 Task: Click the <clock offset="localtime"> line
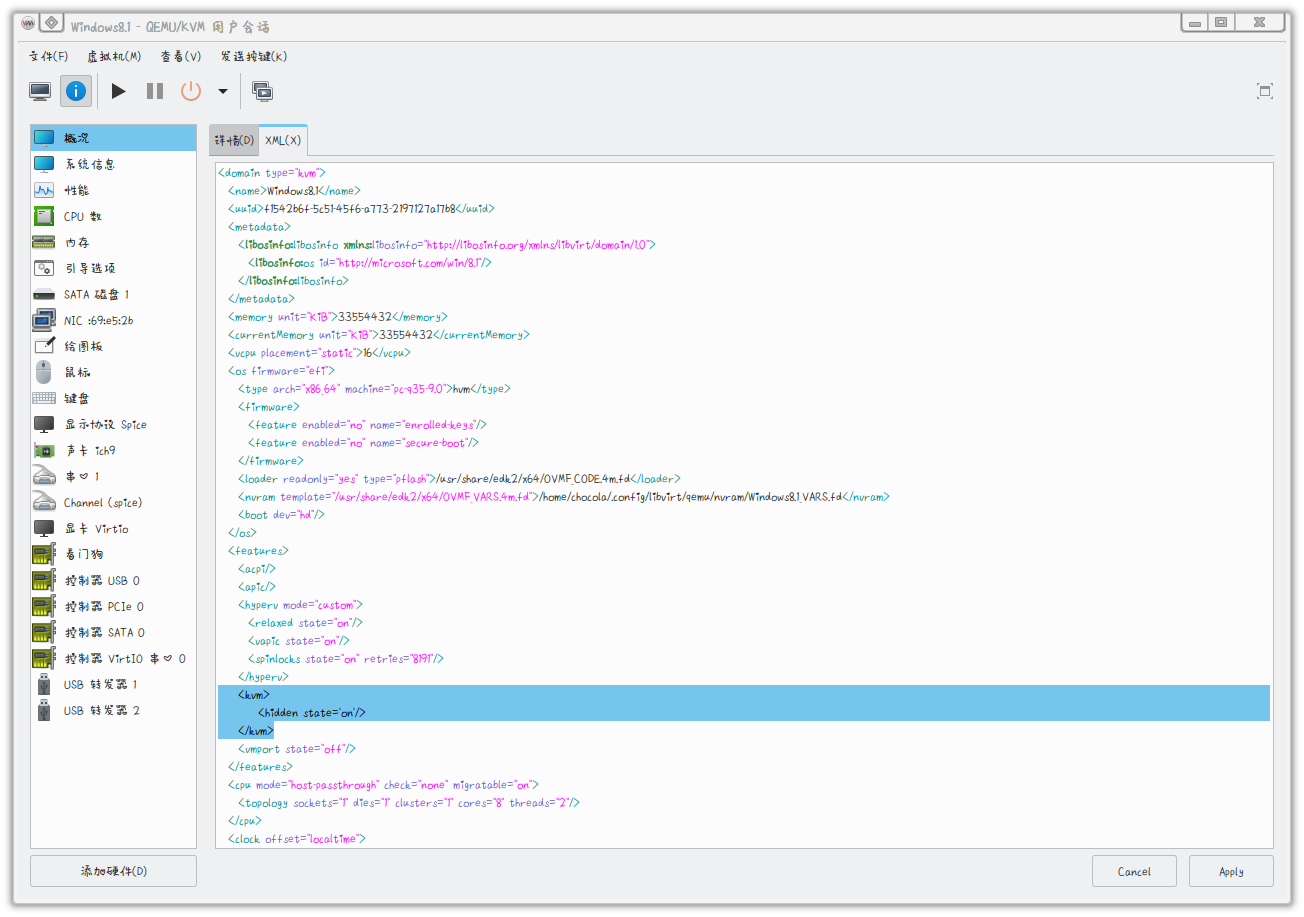pyautogui.click(x=297, y=838)
